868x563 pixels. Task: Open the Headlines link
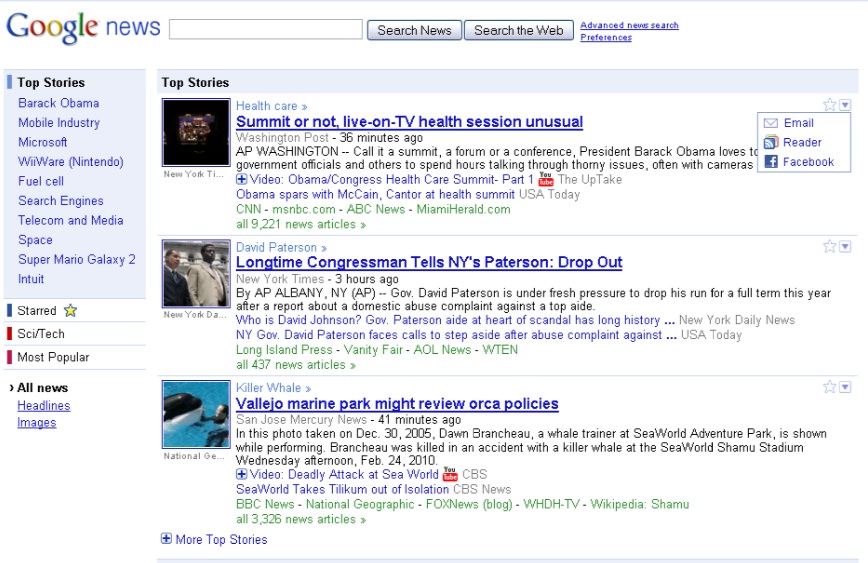click(44, 406)
